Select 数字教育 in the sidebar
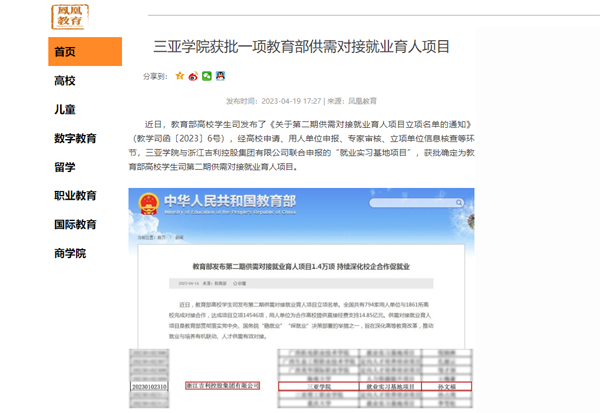The width and height of the screenshot is (600, 413). 75,138
